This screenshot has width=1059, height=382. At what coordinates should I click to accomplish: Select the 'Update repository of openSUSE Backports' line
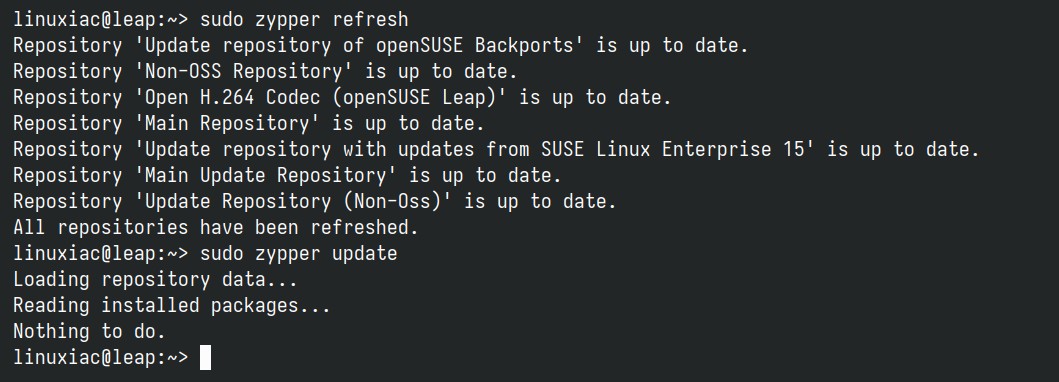click(x=381, y=46)
